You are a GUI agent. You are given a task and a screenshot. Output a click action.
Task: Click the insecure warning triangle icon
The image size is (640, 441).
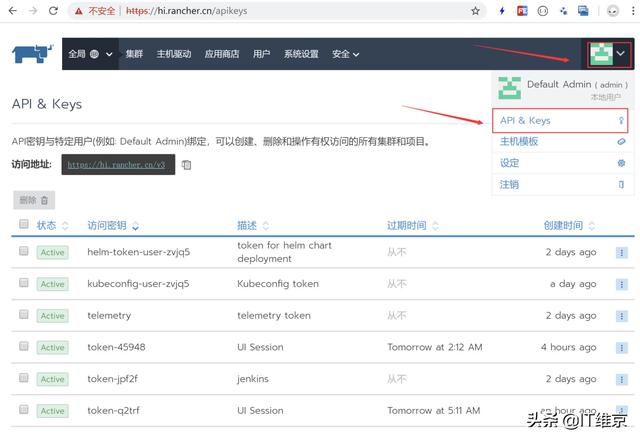pos(79,11)
